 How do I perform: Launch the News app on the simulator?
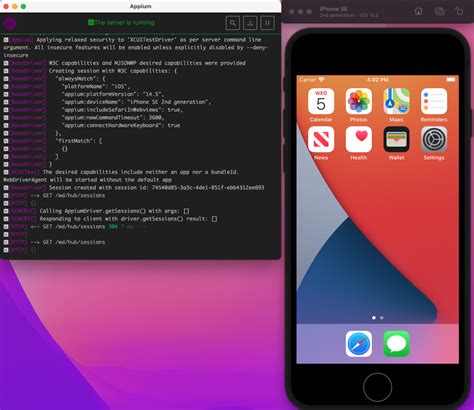(321, 139)
